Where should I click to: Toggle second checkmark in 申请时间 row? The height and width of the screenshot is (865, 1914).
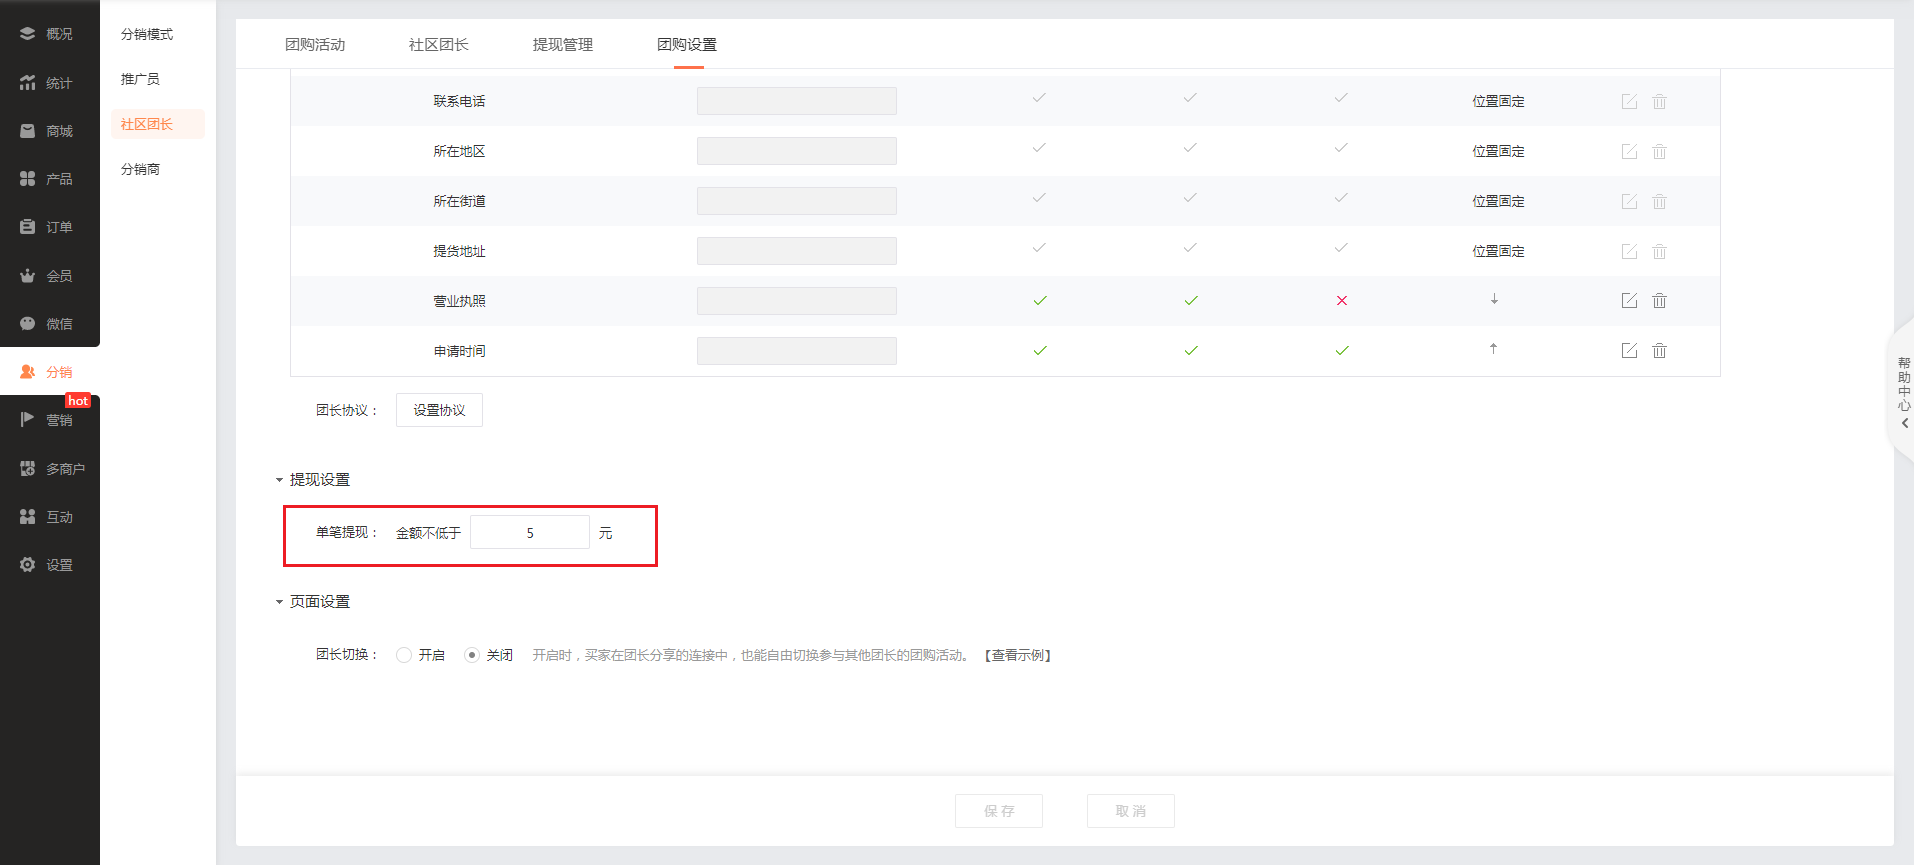[x=1191, y=350]
